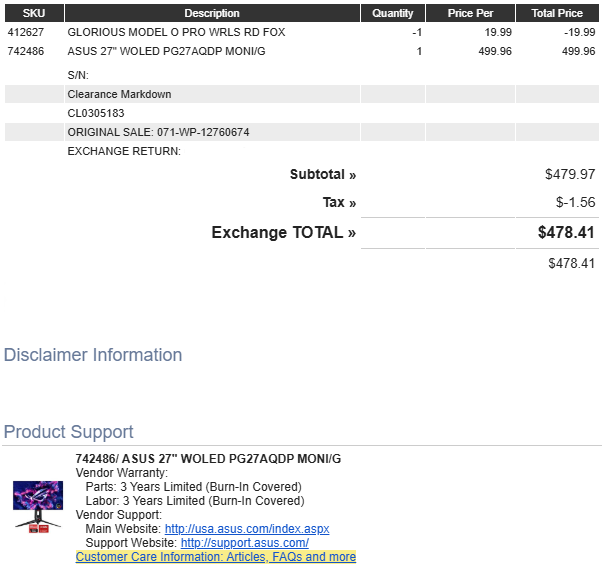Image resolution: width=604 pixels, height=567 pixels.
Task: Click the Clearance Markdown row
Action: point(119,94)
